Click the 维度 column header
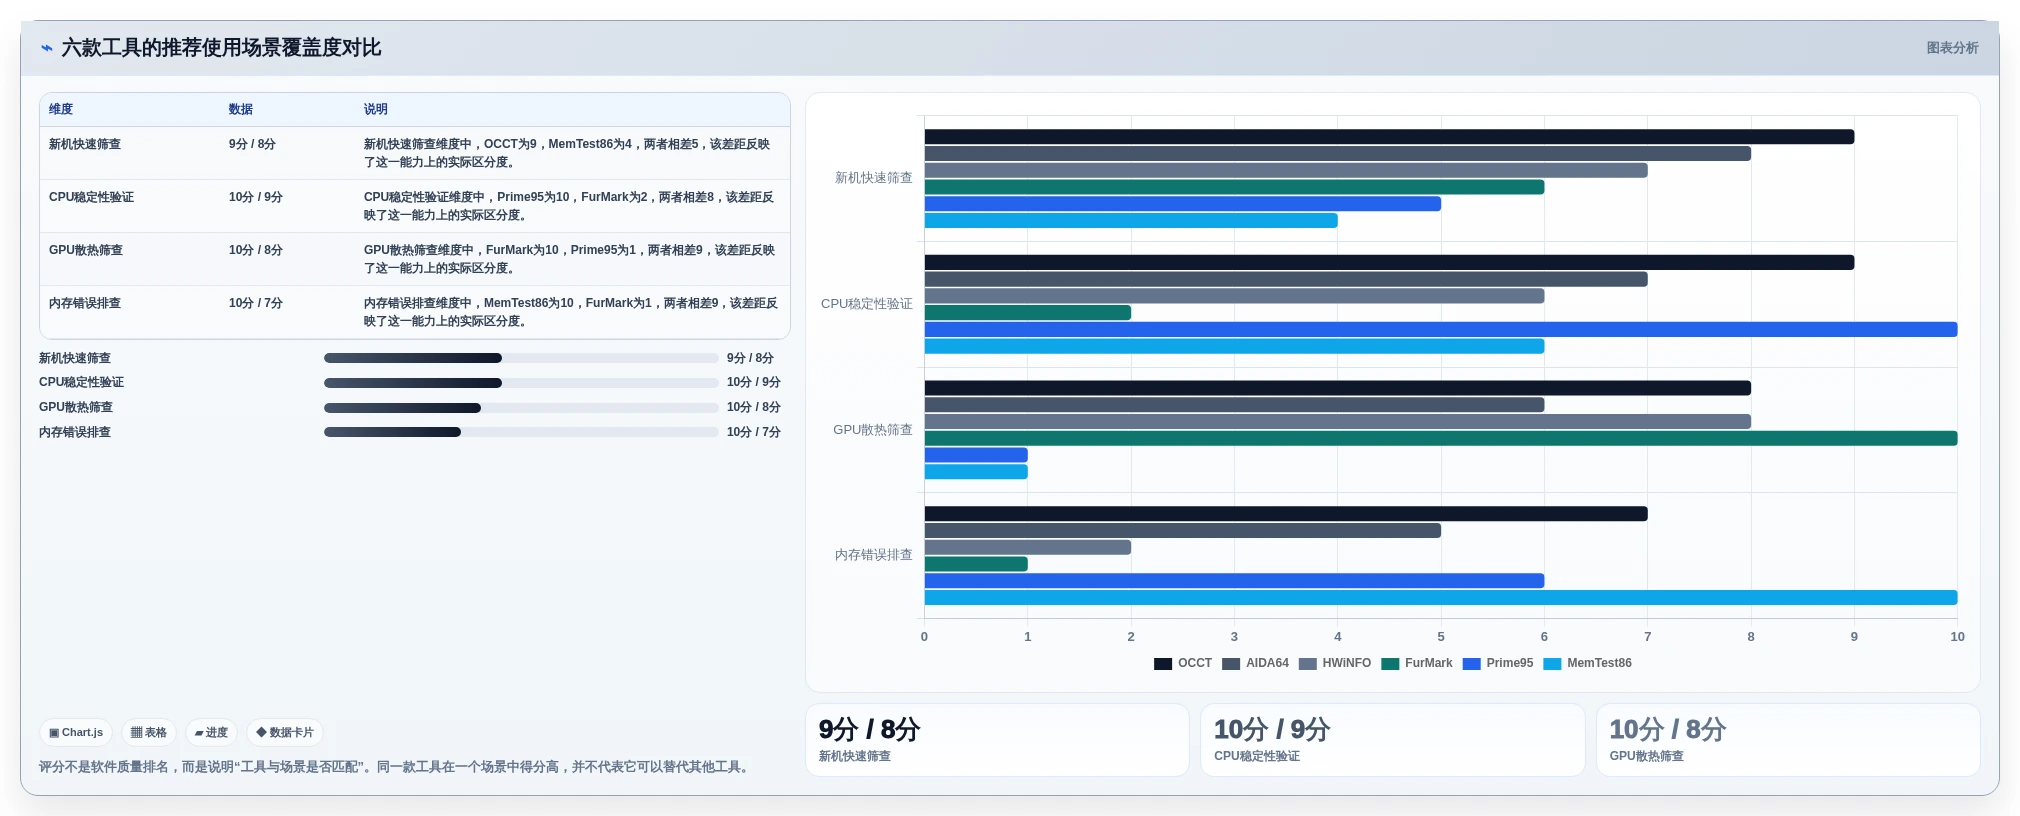The height and width of the screenshot is (816, 2020). pyautogui.click(x=61, y=109)
